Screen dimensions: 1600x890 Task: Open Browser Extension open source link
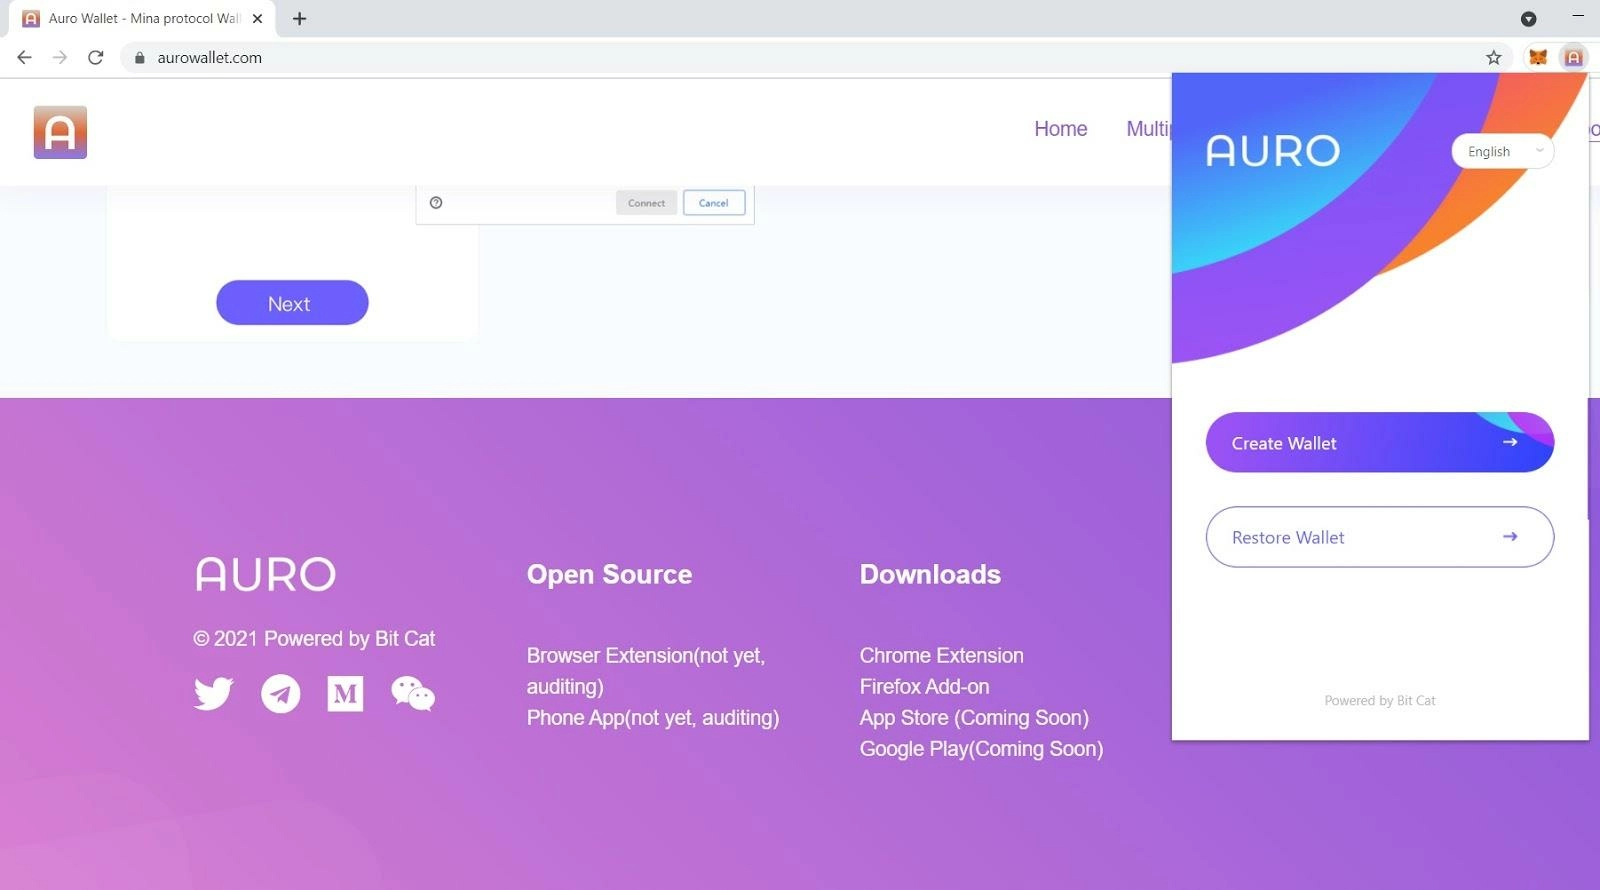tap(646, 671)
